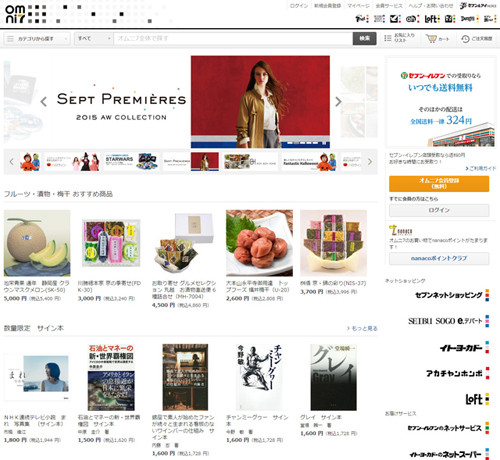Click the Seven & i Holdings logo
500x460 pixels.
point(478,6)
